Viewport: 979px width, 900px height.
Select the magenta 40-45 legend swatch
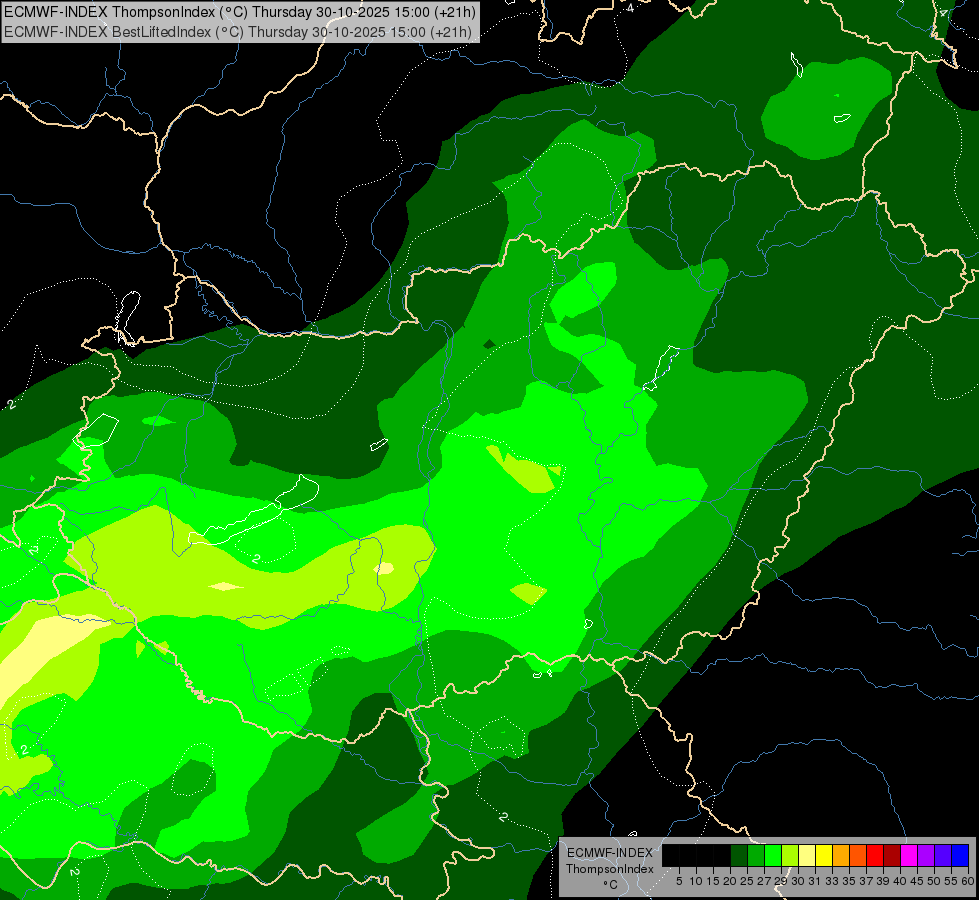coord(909,855)
